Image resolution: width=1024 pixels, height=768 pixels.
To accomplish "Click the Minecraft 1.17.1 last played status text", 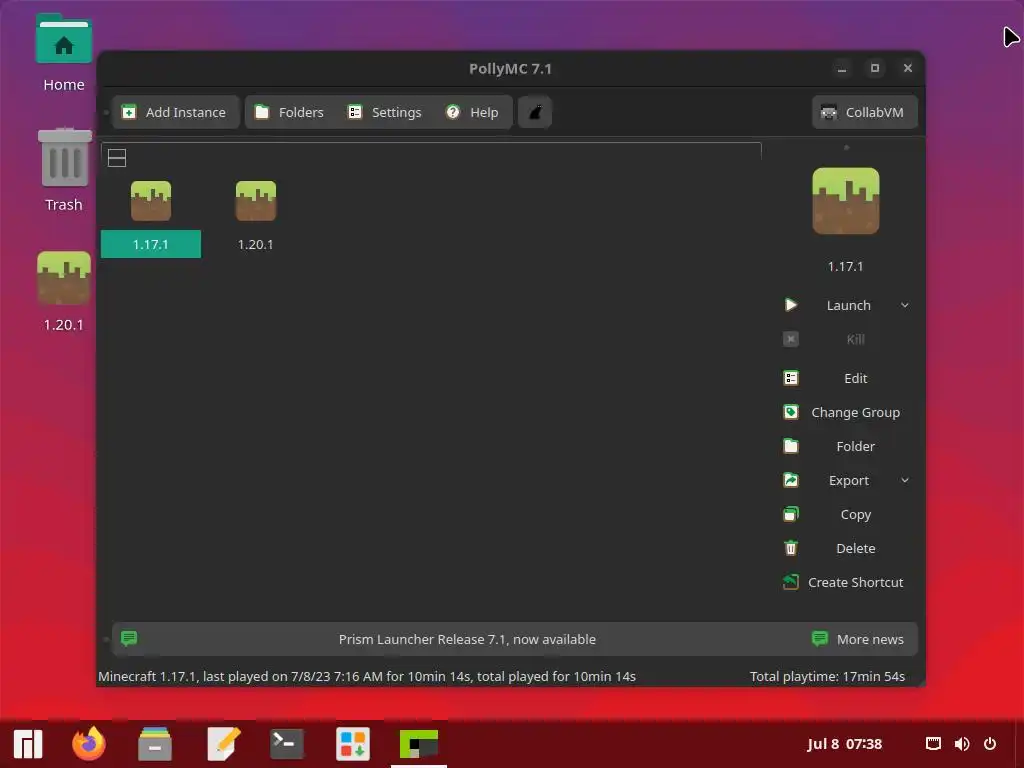I will [x=367, y=677].
